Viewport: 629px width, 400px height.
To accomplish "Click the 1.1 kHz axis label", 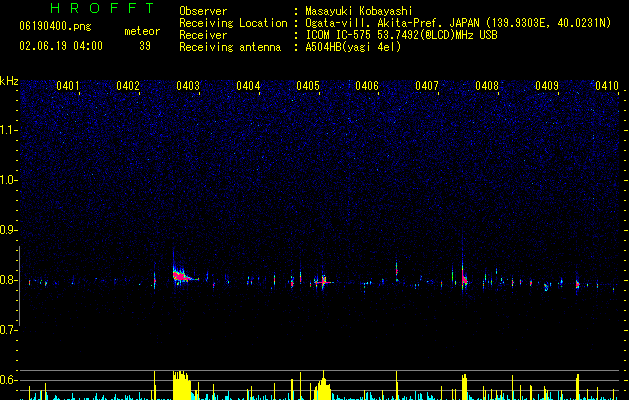I will pos(8,130).
